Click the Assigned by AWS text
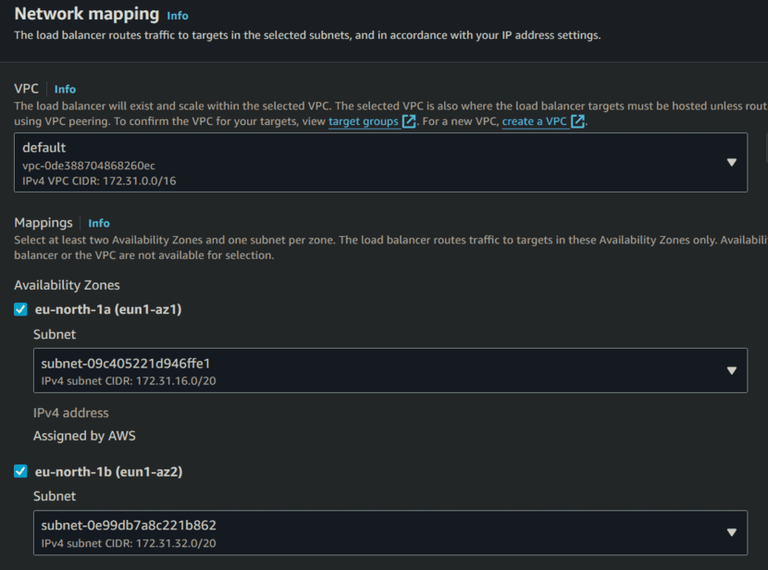Viewport: 768px width, 570px height. [x=84, y=436]
